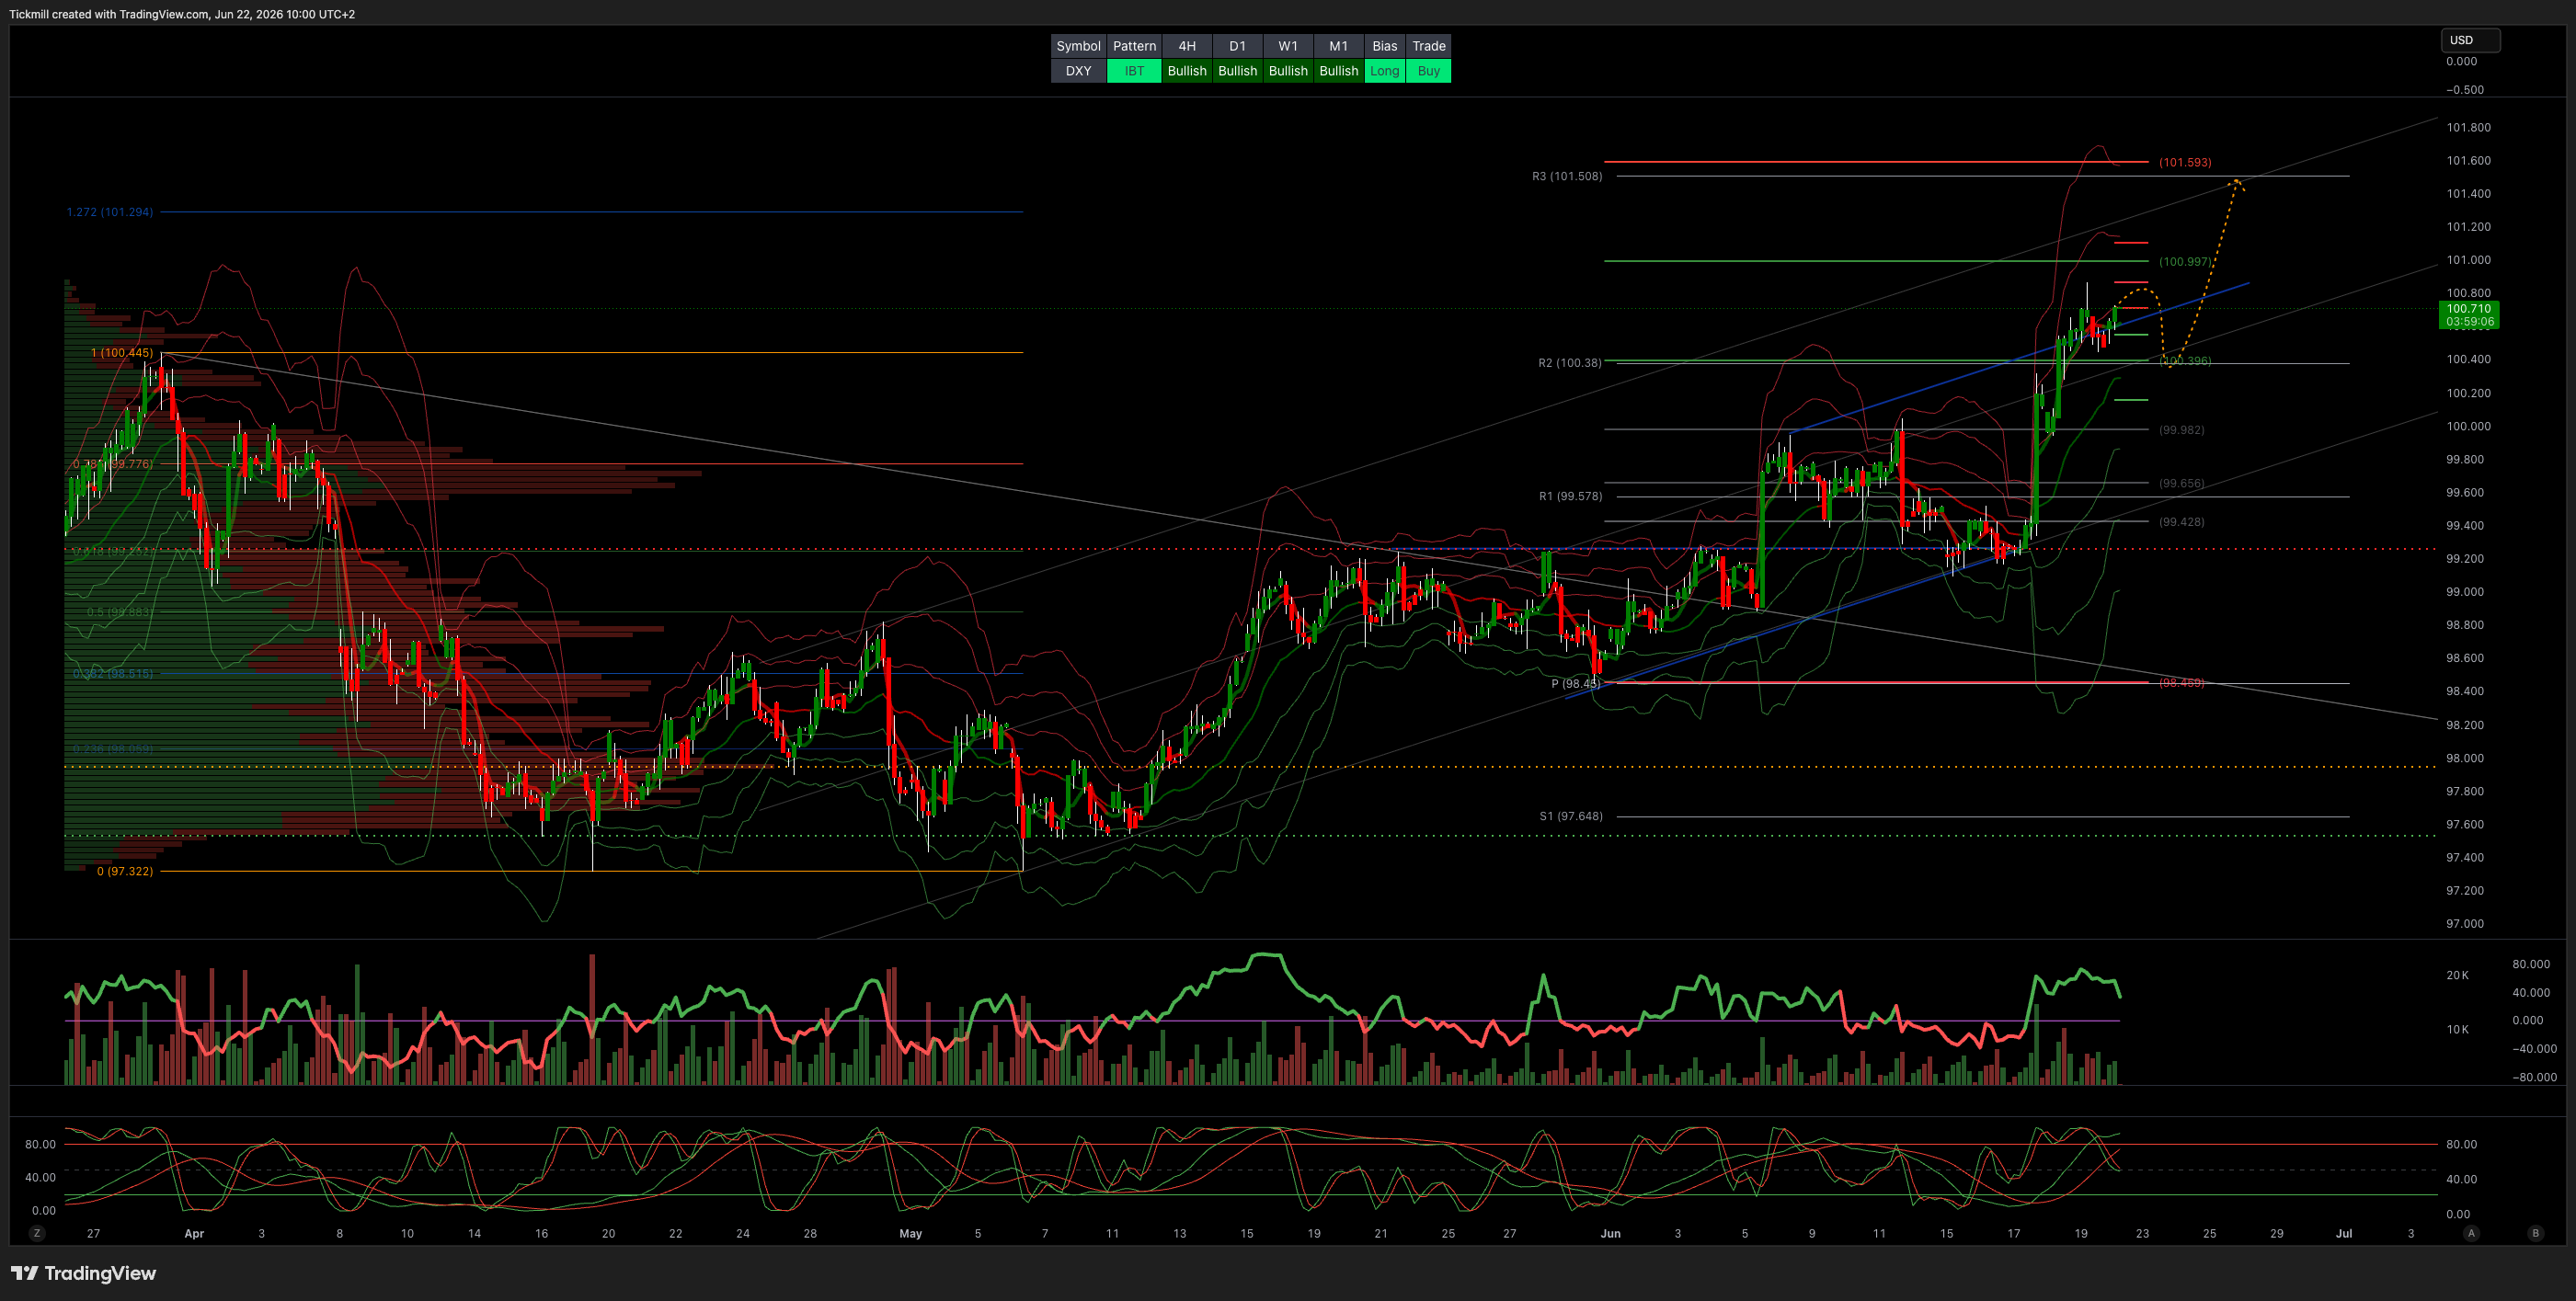Click the P (98.45) pivot label

[1575, 684]
